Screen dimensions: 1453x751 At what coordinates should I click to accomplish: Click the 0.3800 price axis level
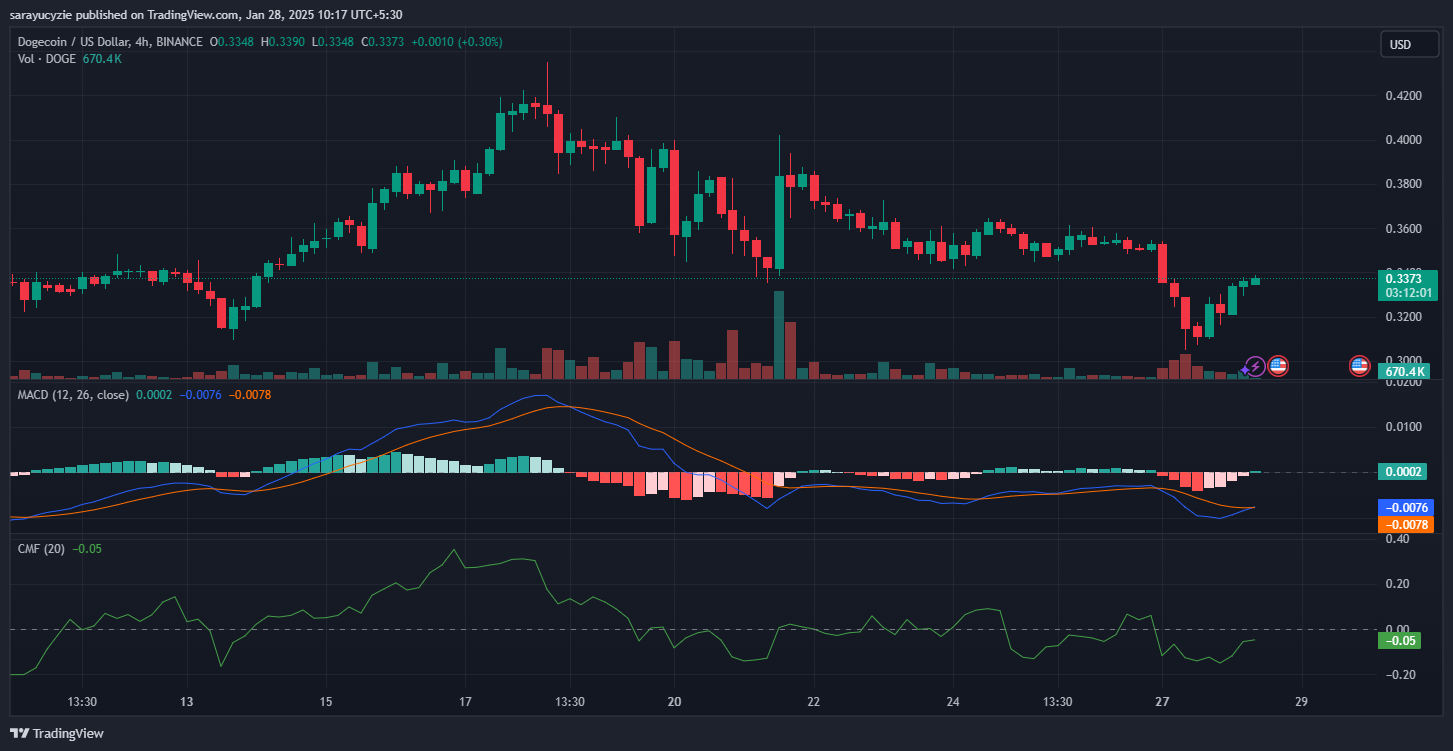pos(1402,184)
